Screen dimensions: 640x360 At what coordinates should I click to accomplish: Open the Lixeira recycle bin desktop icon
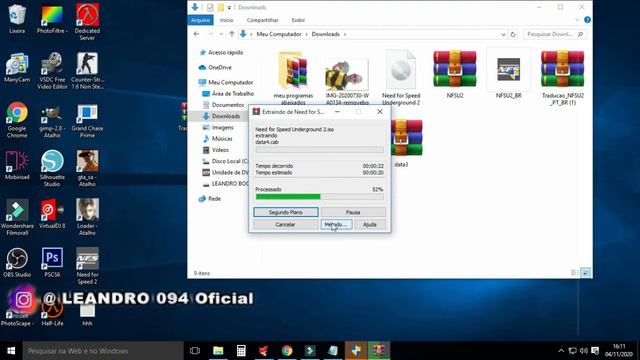pyautogui.click(x=17, y=19)
